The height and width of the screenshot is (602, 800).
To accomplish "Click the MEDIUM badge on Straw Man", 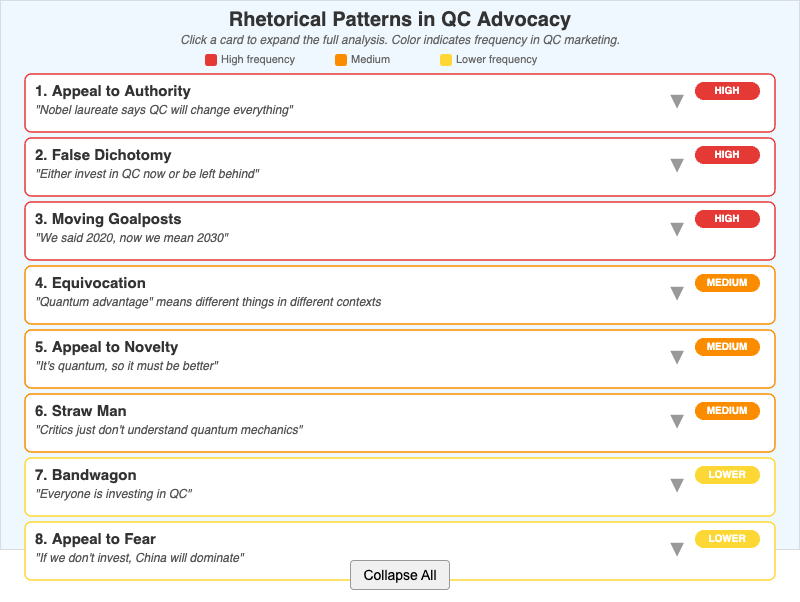I will (x=727, y=410).
